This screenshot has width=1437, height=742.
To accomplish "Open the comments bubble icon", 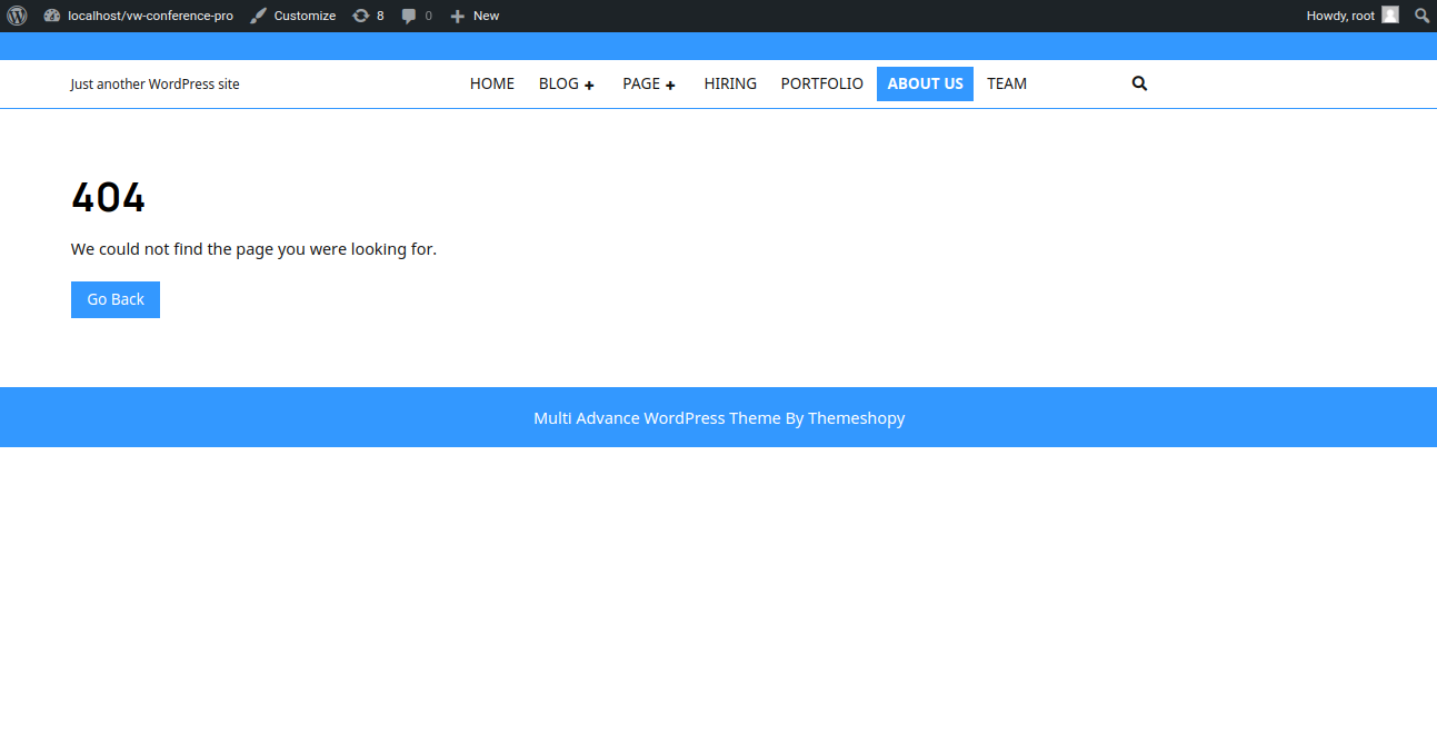I will pyautogui.click(x=409, y=16).
